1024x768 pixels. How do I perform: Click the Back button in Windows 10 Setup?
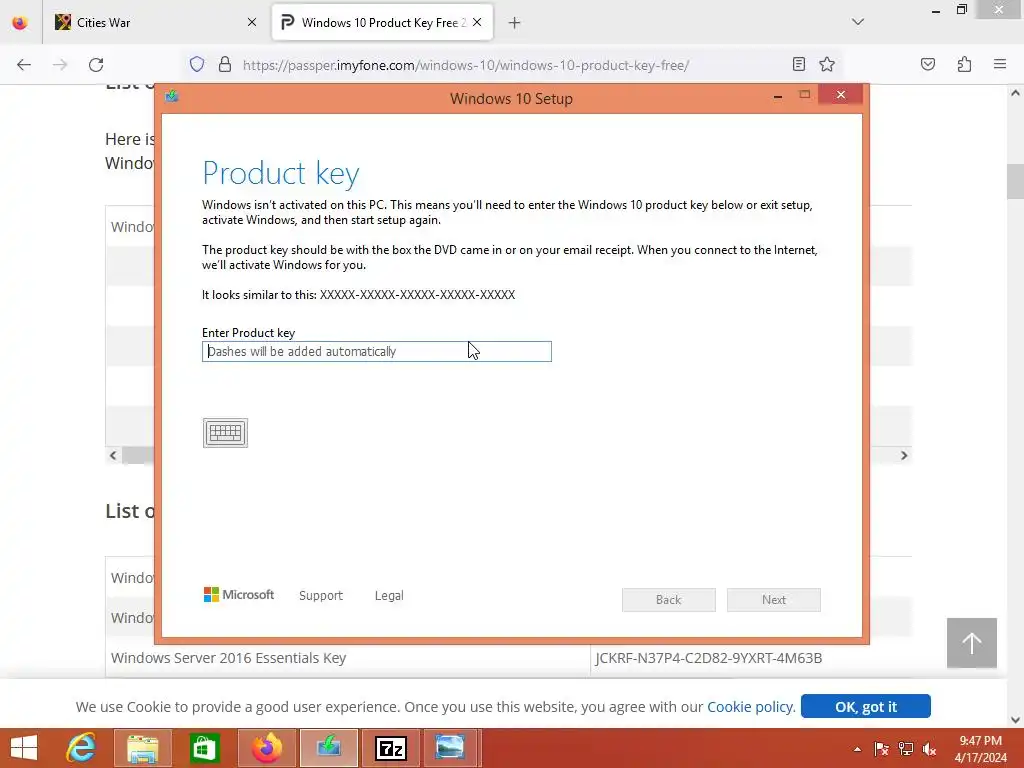[x=669, y=600]
